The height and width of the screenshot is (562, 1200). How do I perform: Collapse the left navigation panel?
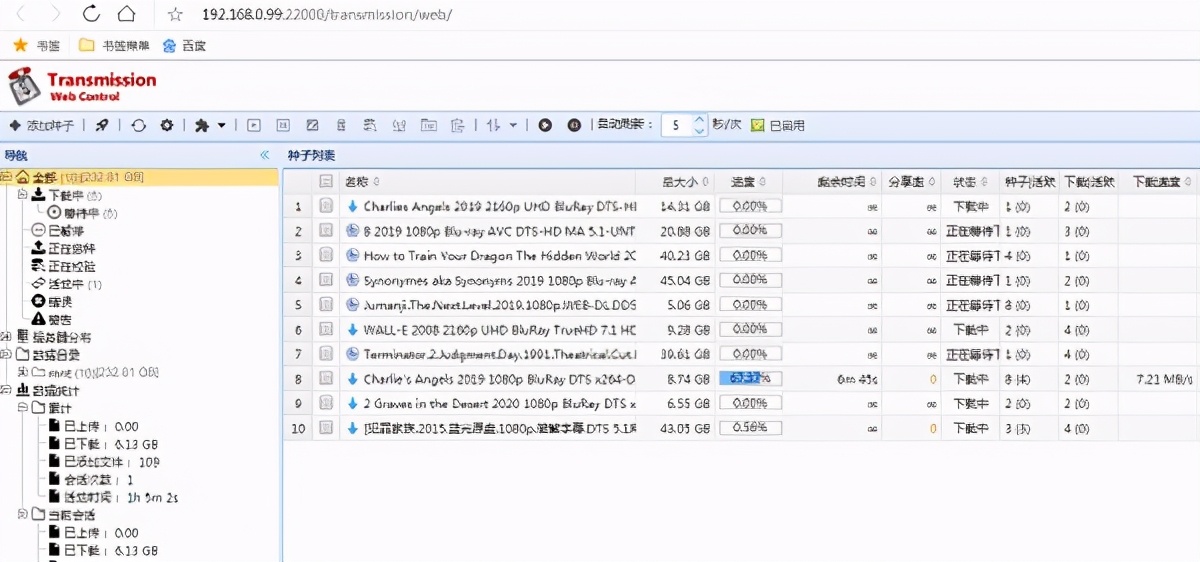coord(265,155)
